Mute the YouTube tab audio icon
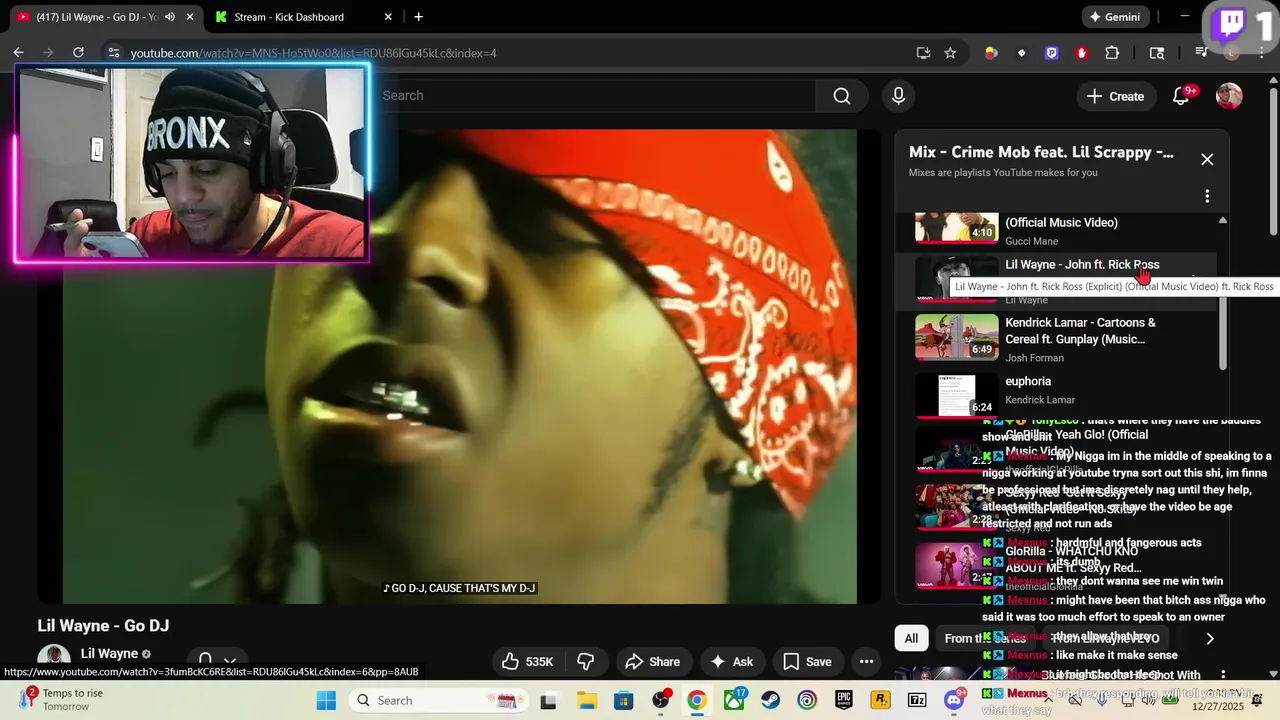 [169, 17]
